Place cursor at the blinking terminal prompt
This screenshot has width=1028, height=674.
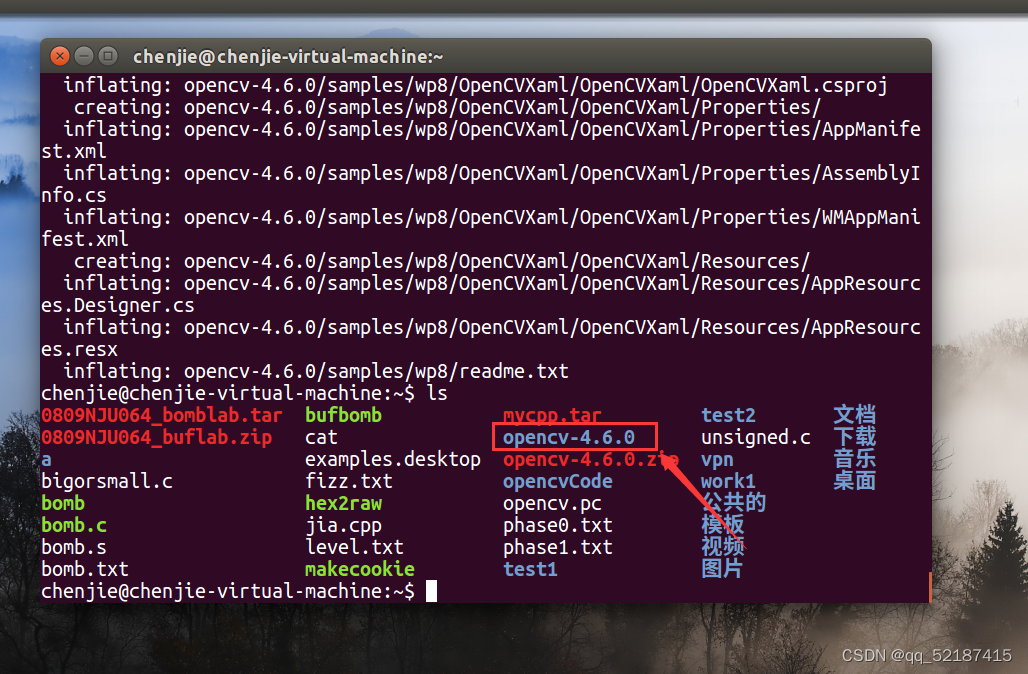pos(433,590)
